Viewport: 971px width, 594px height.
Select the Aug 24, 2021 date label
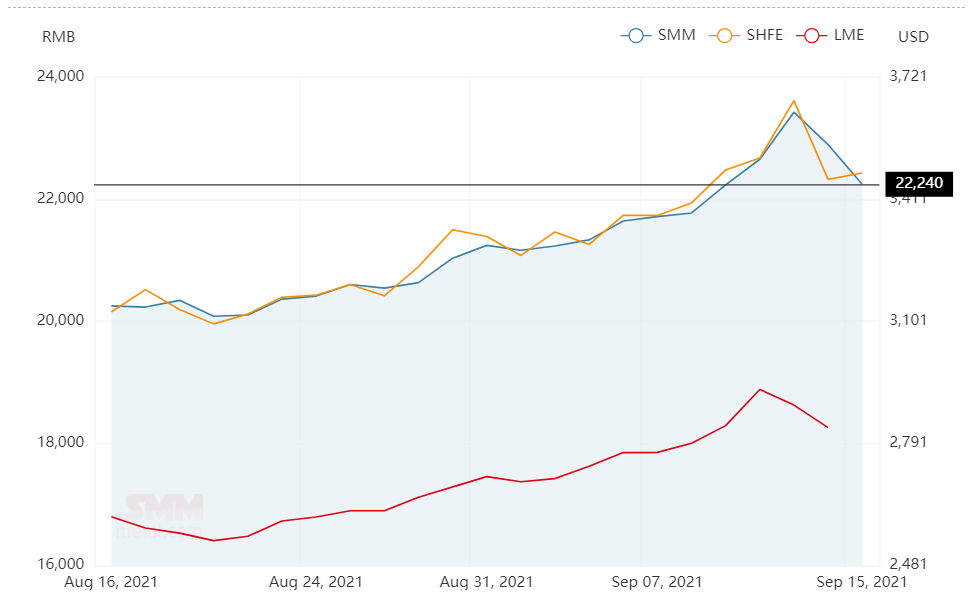[316, 581]
